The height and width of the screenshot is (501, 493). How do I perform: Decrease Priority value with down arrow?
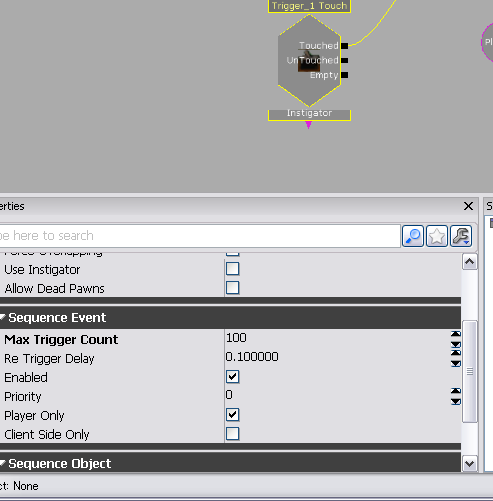[456, 402]
